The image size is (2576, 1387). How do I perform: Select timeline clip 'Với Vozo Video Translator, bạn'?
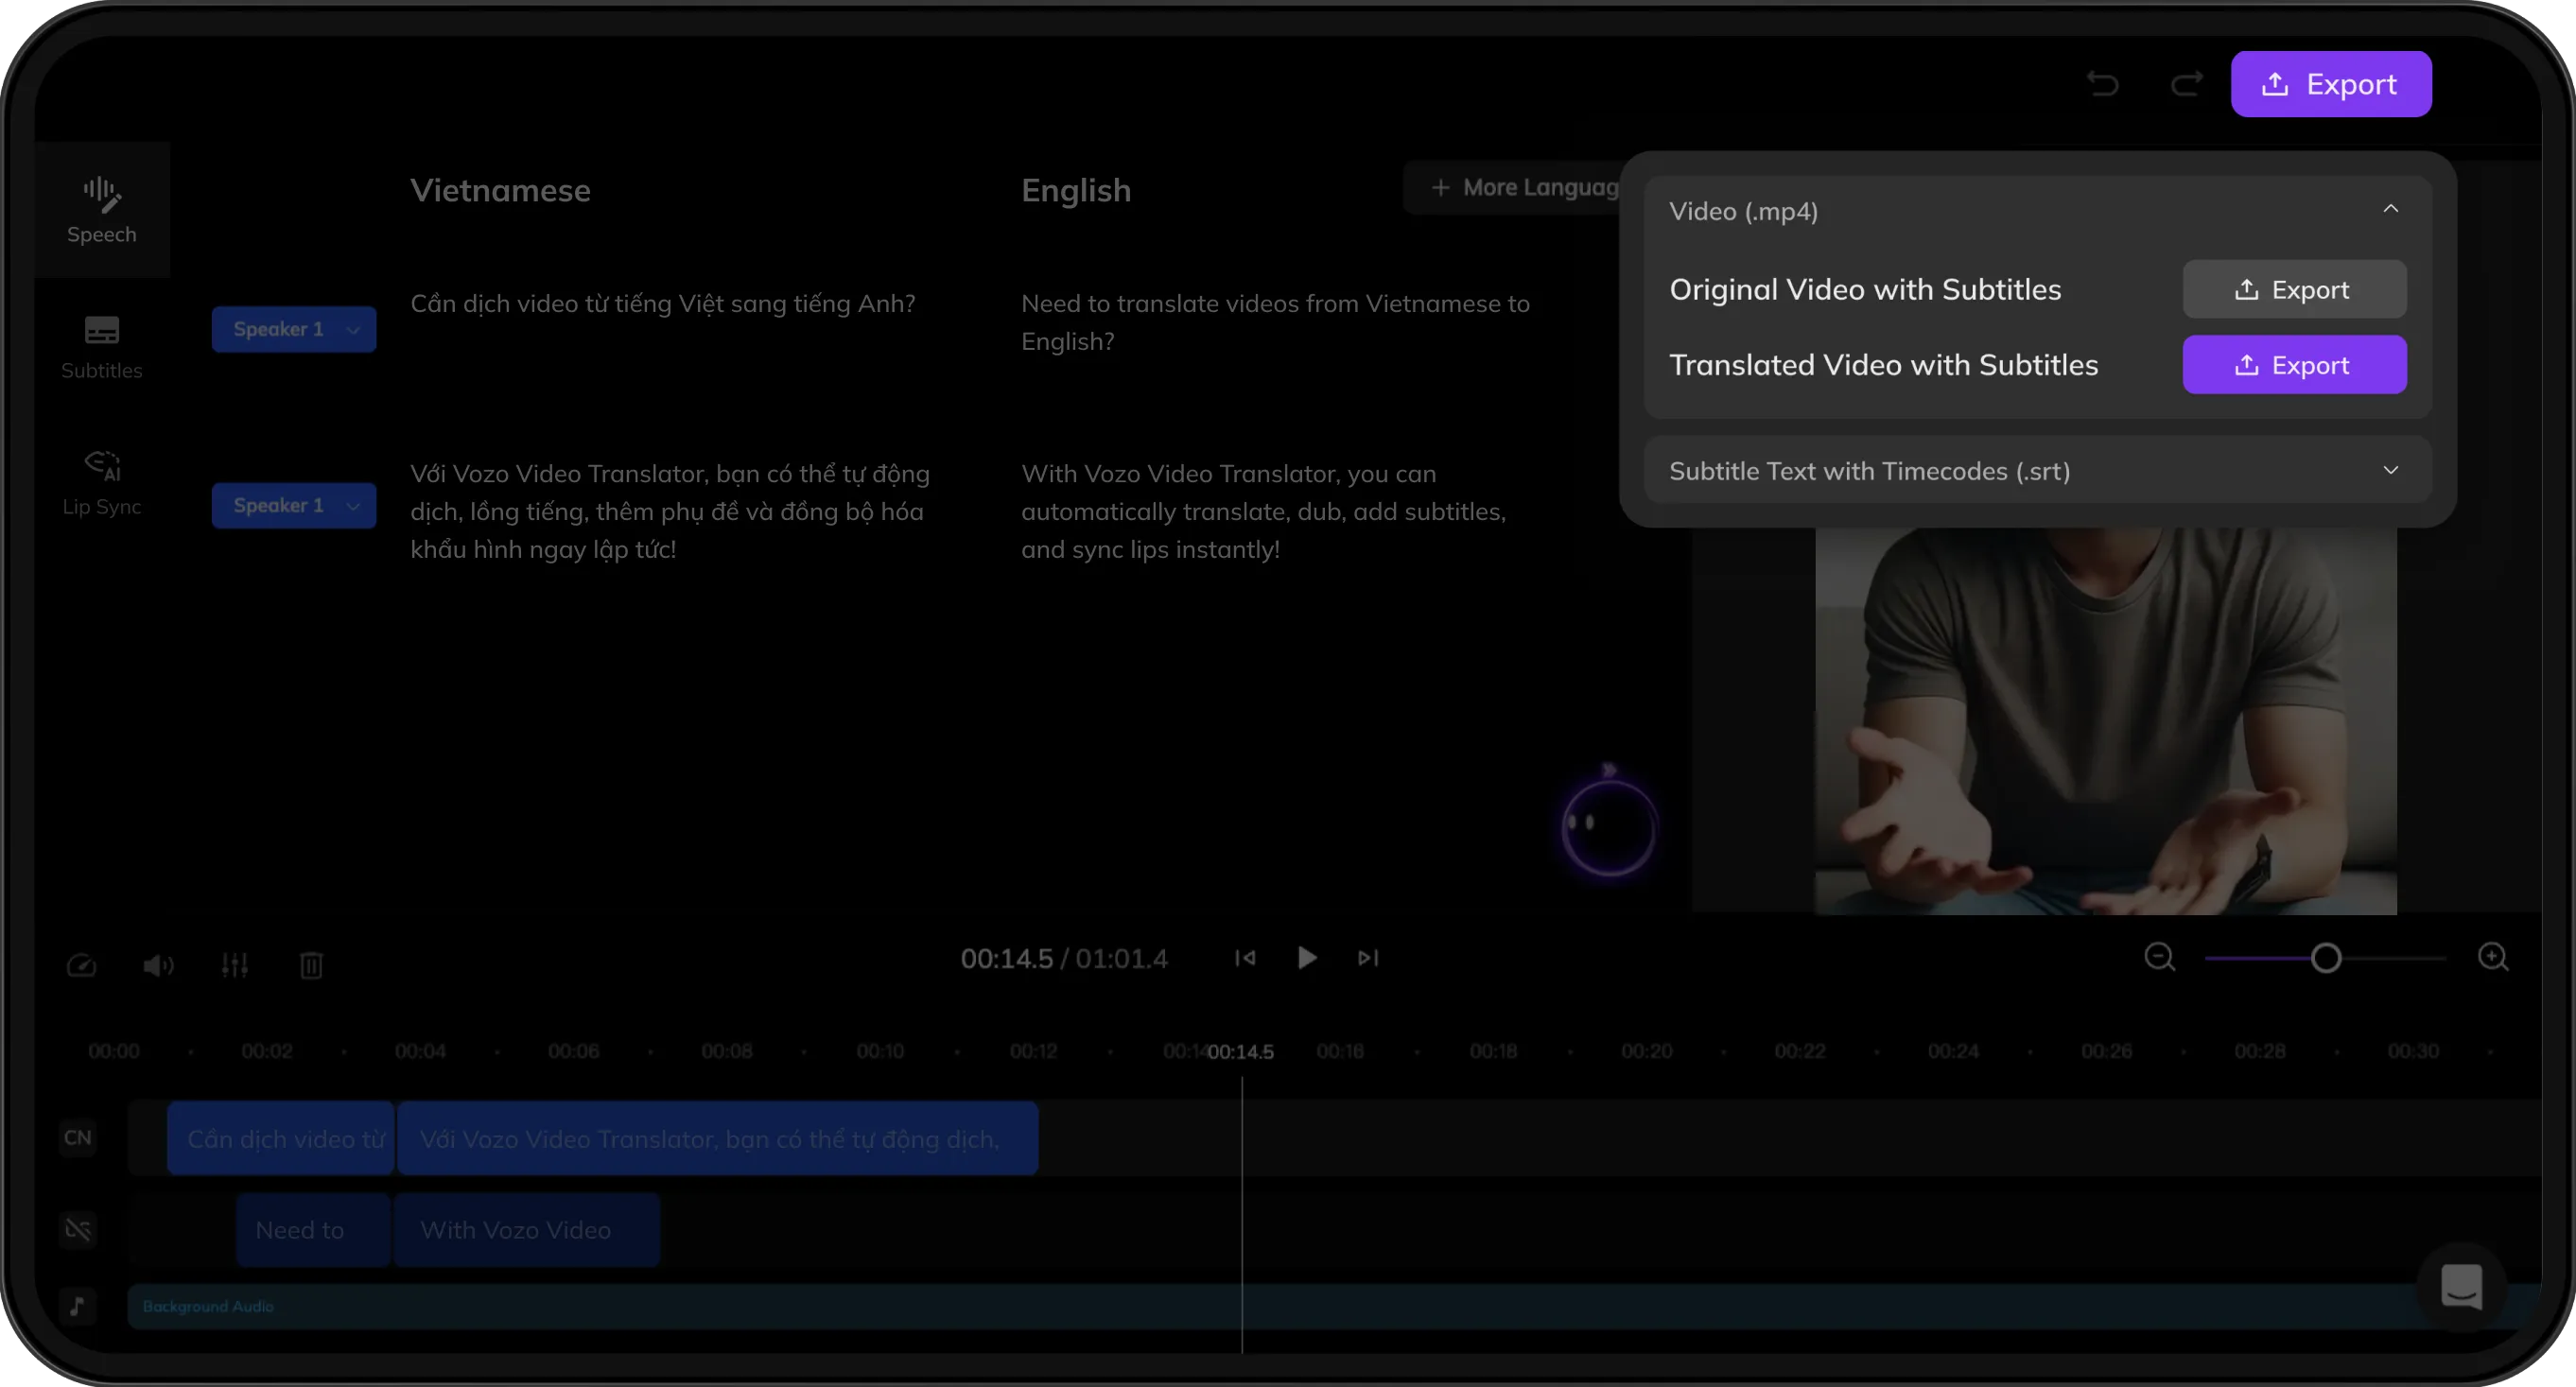(717, 1138)
